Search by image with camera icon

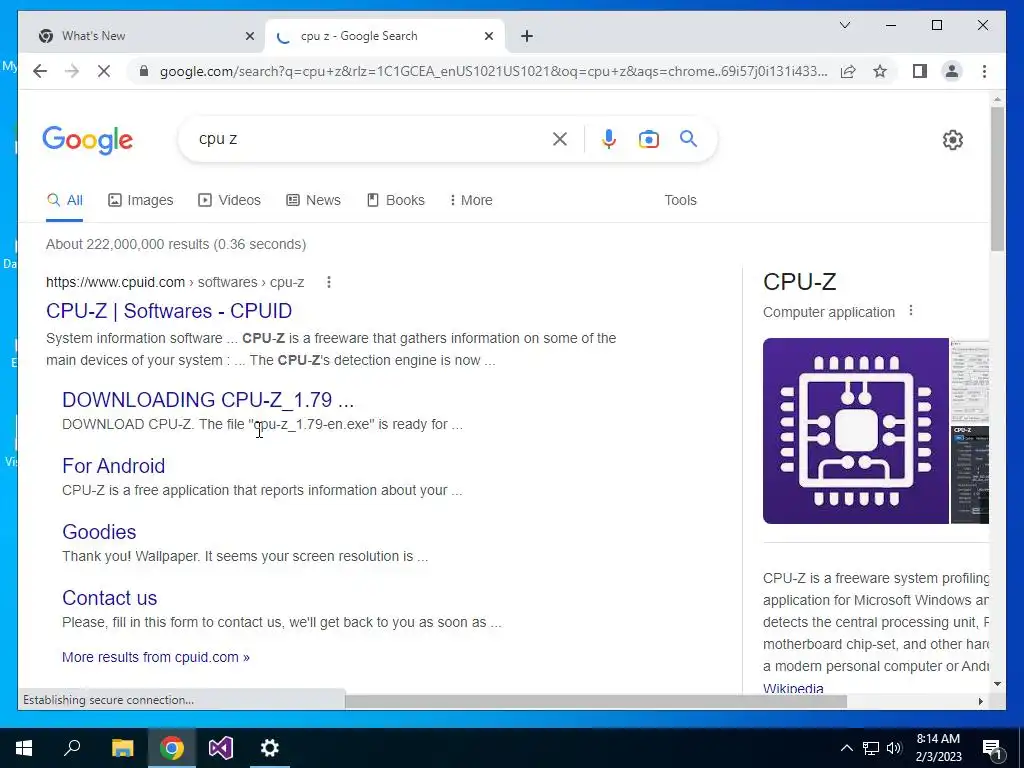[648, 138]
